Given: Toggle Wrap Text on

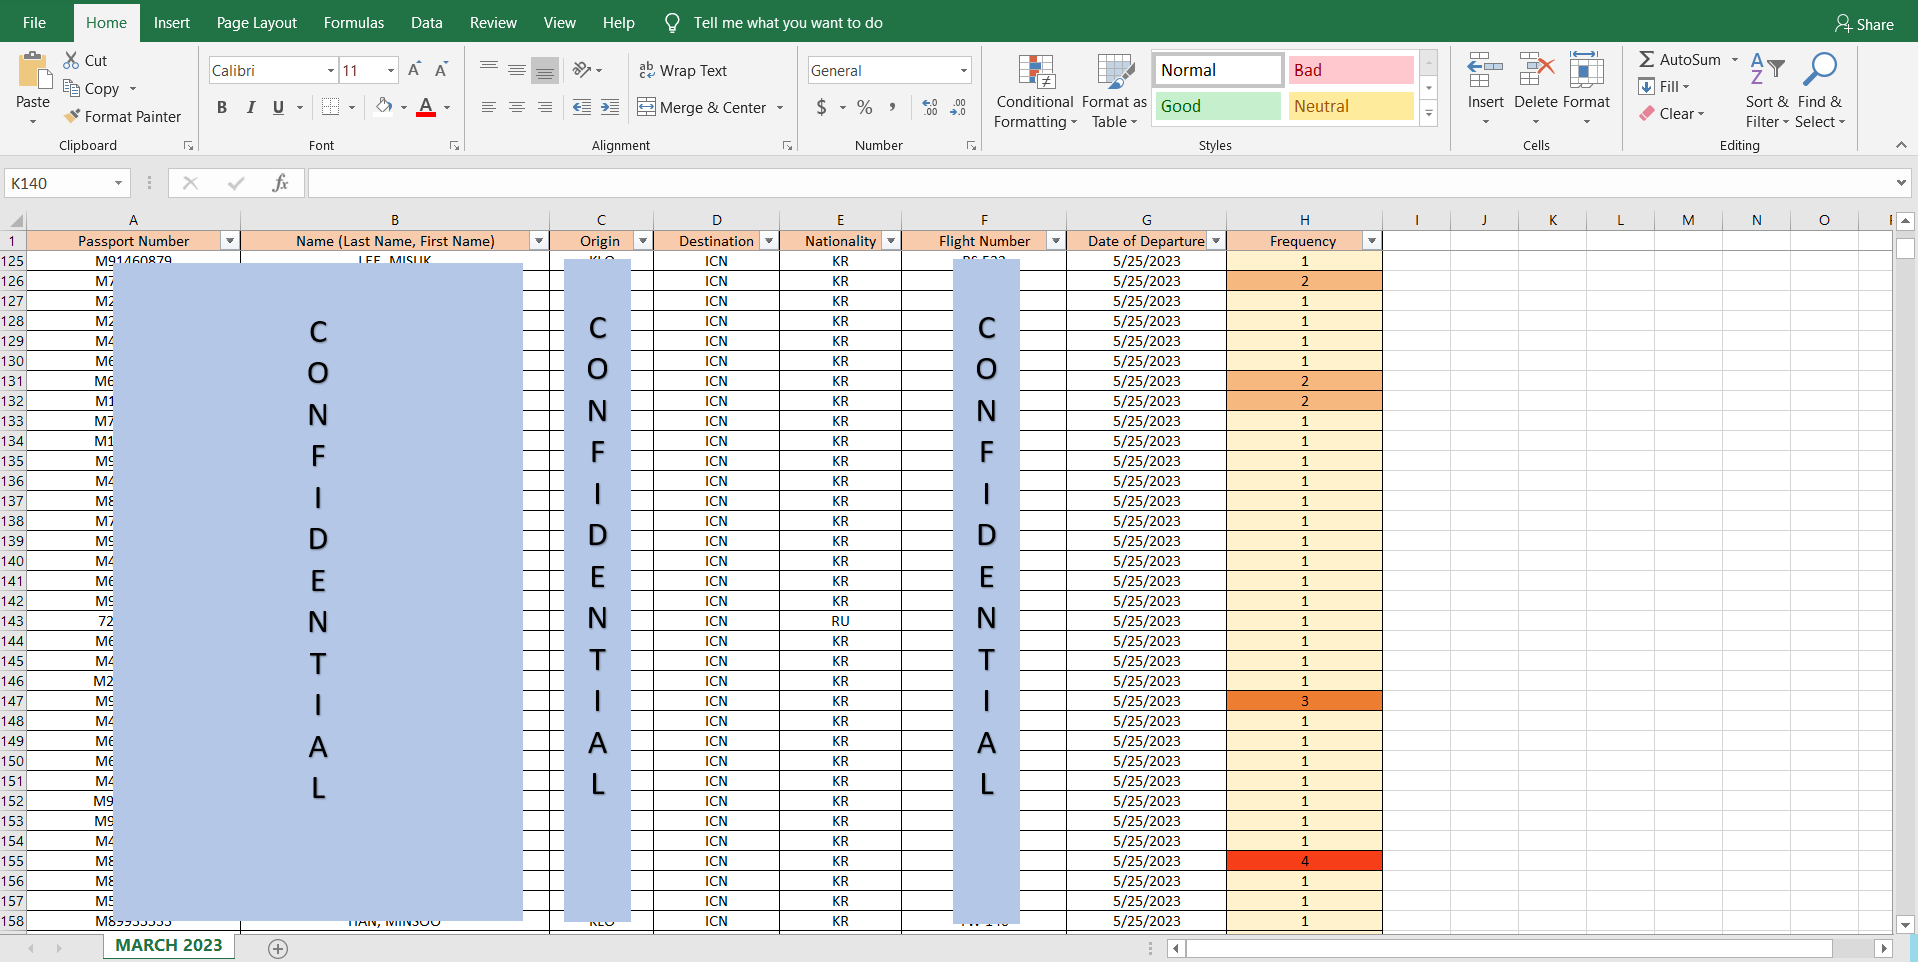Looking at the screenshot, I should [683, 70].
